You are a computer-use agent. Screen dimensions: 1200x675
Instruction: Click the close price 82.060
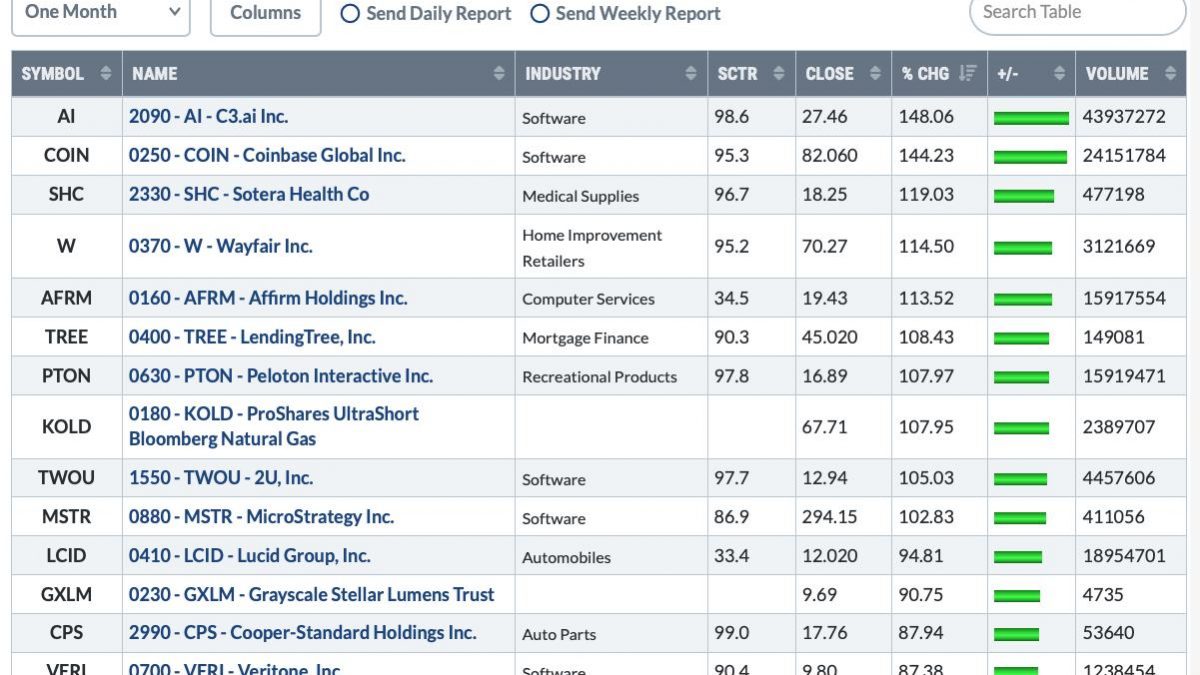830,155
